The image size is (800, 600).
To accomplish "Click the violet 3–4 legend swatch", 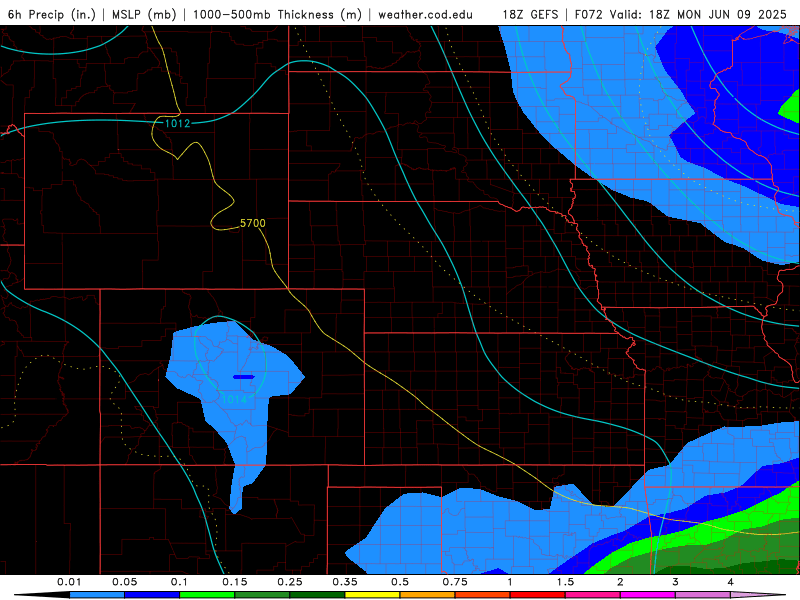I will [x=703, y=595].
